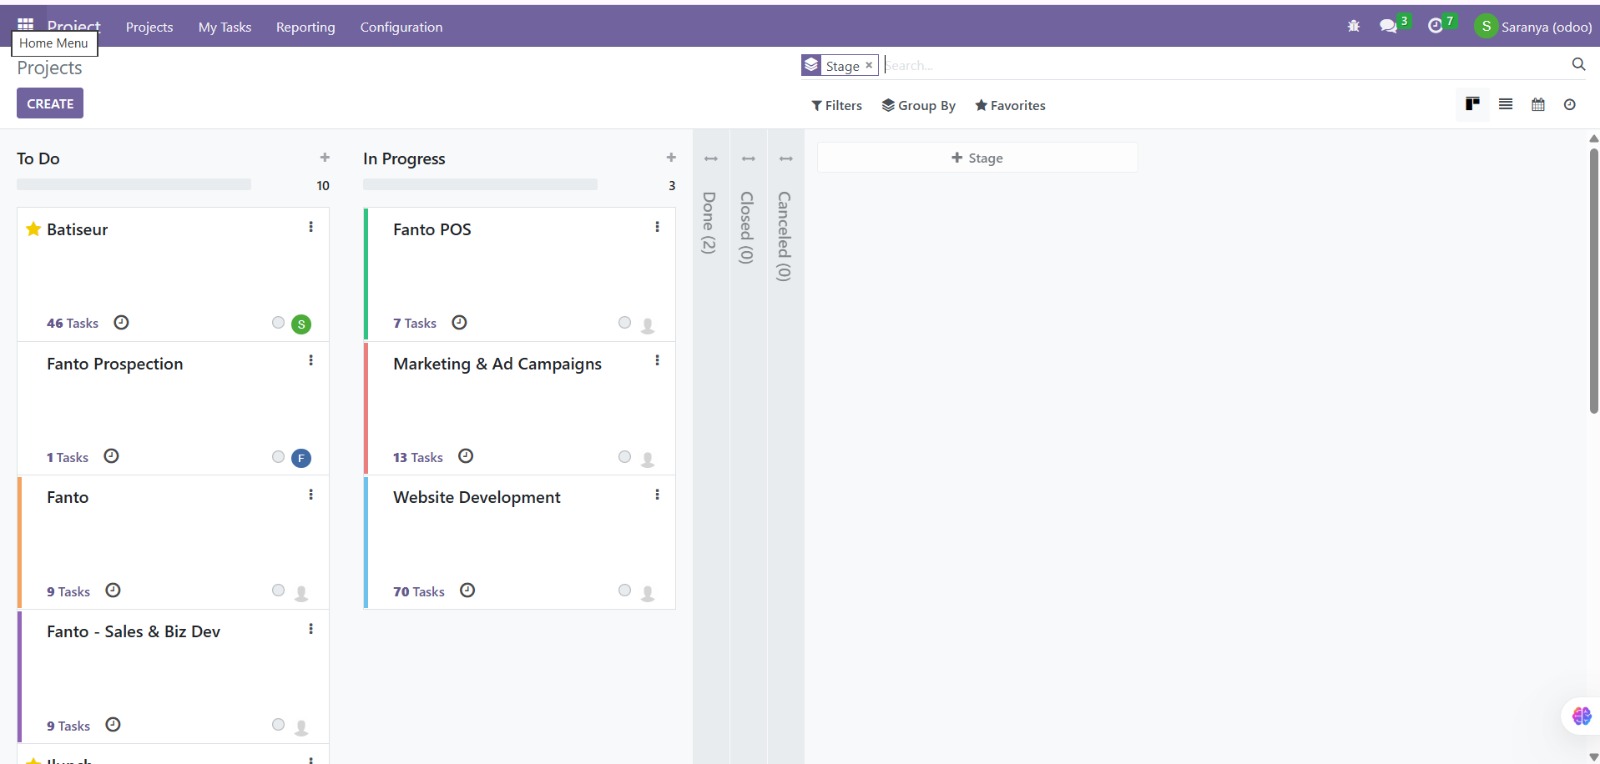Image resolution: width=1600 pixels, height=764 pixels.
Task: Switch to Kanban view icon
Action: click(x=1472, y=104)
